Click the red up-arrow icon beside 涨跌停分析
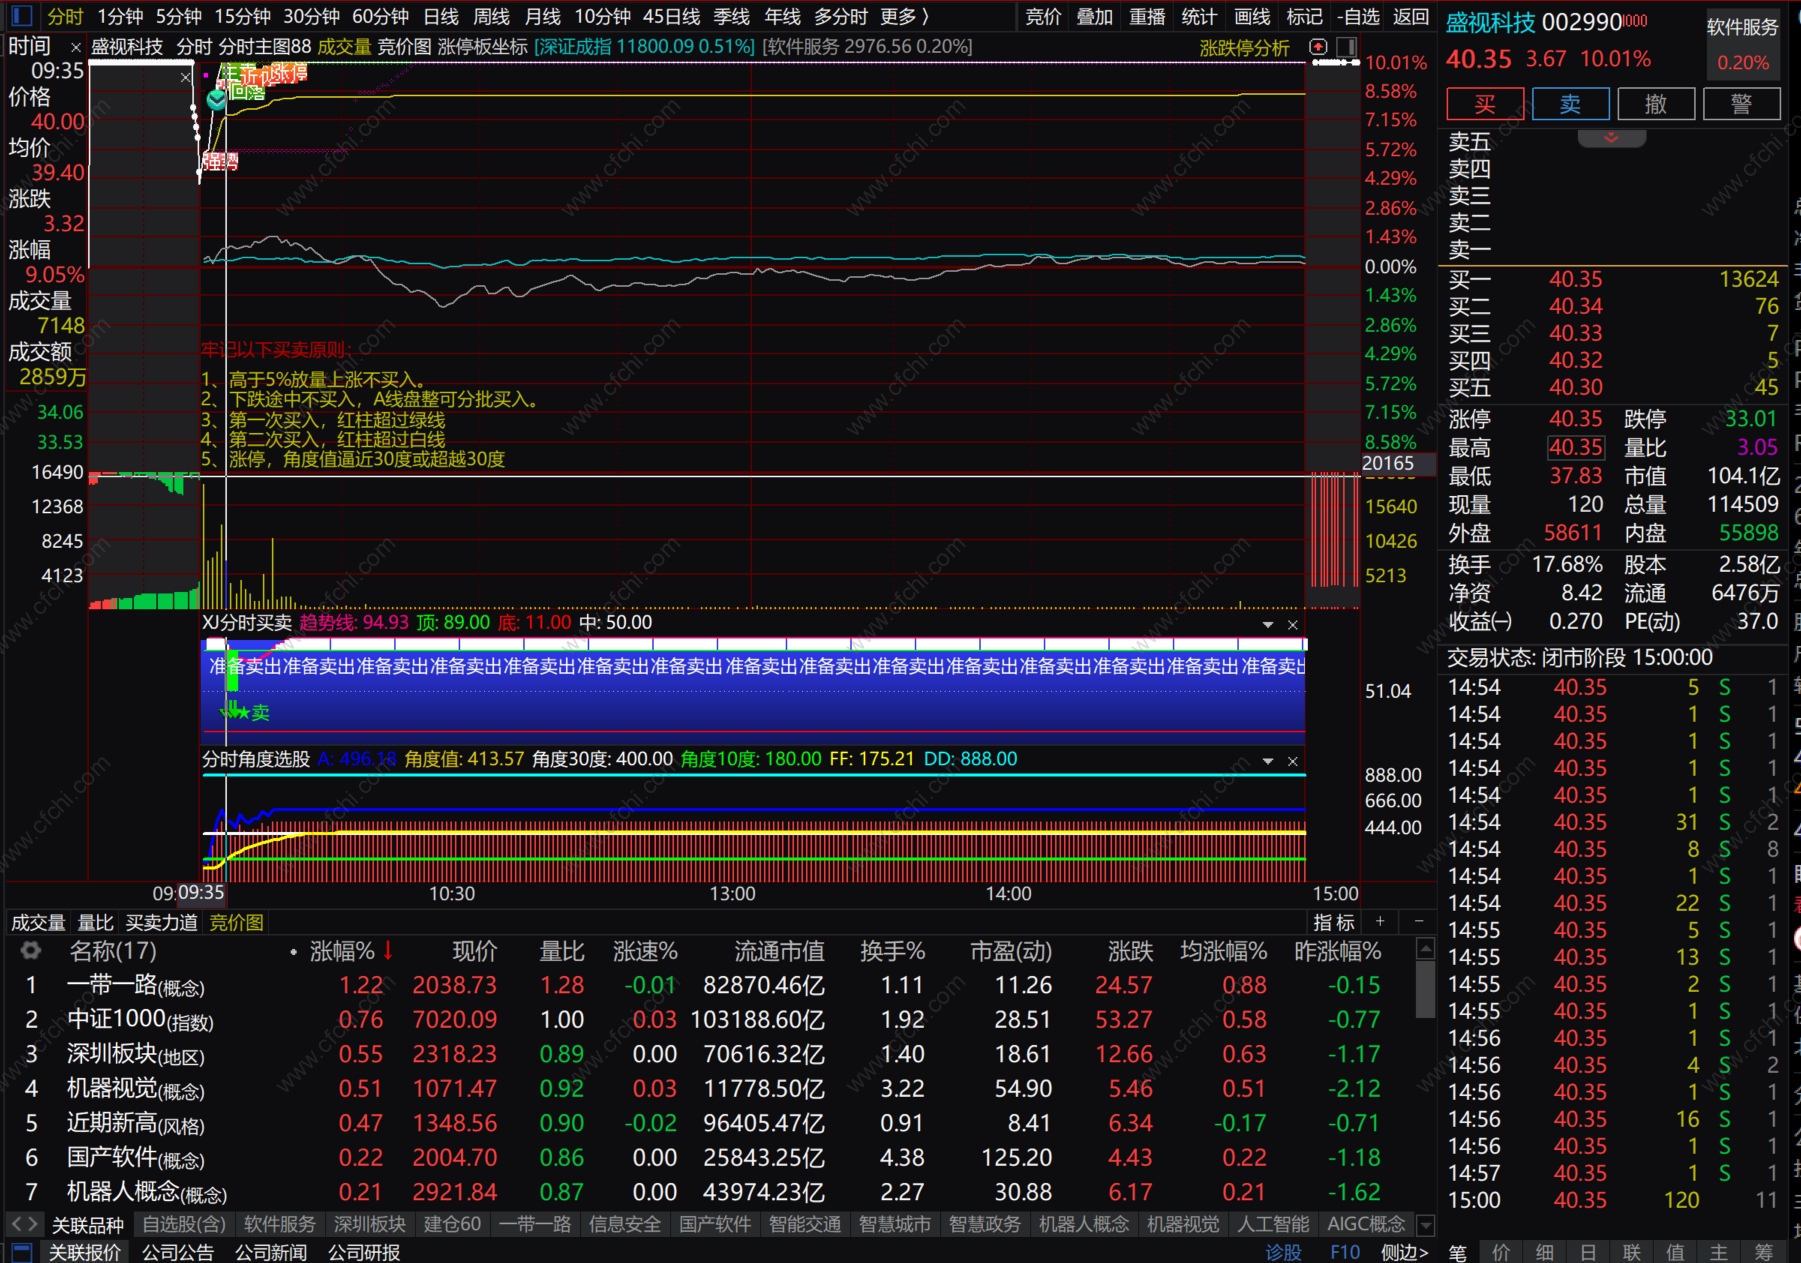1801x1263 pixels. [1318, 47]
